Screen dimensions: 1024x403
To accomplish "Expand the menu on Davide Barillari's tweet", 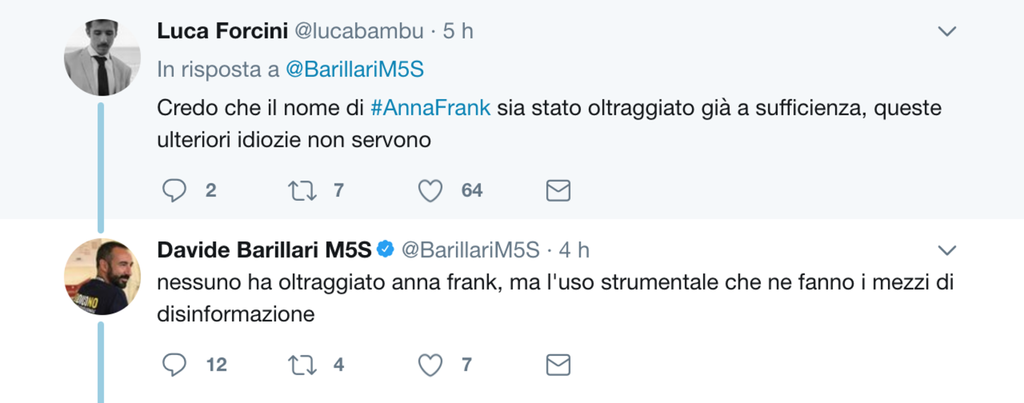I will tap(946, 248).
